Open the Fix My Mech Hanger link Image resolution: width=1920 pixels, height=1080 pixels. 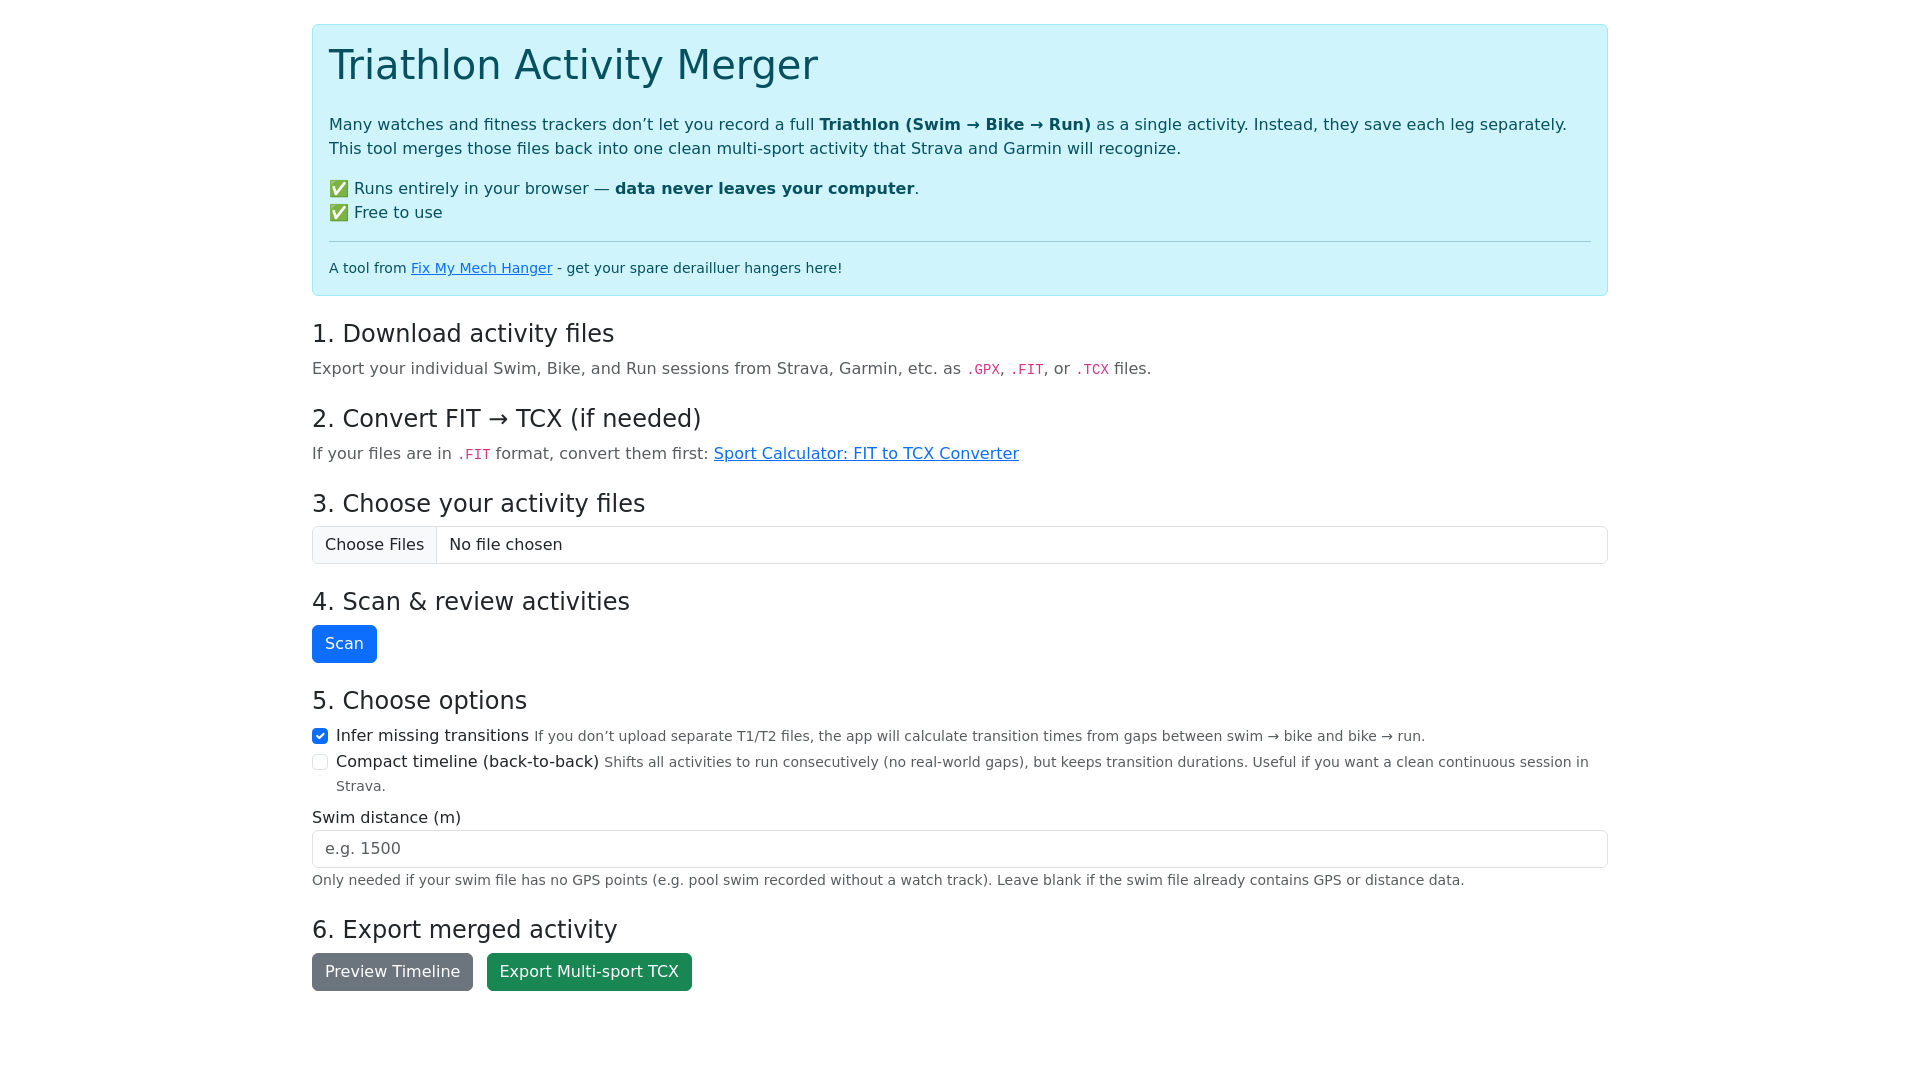pos(481,268)
